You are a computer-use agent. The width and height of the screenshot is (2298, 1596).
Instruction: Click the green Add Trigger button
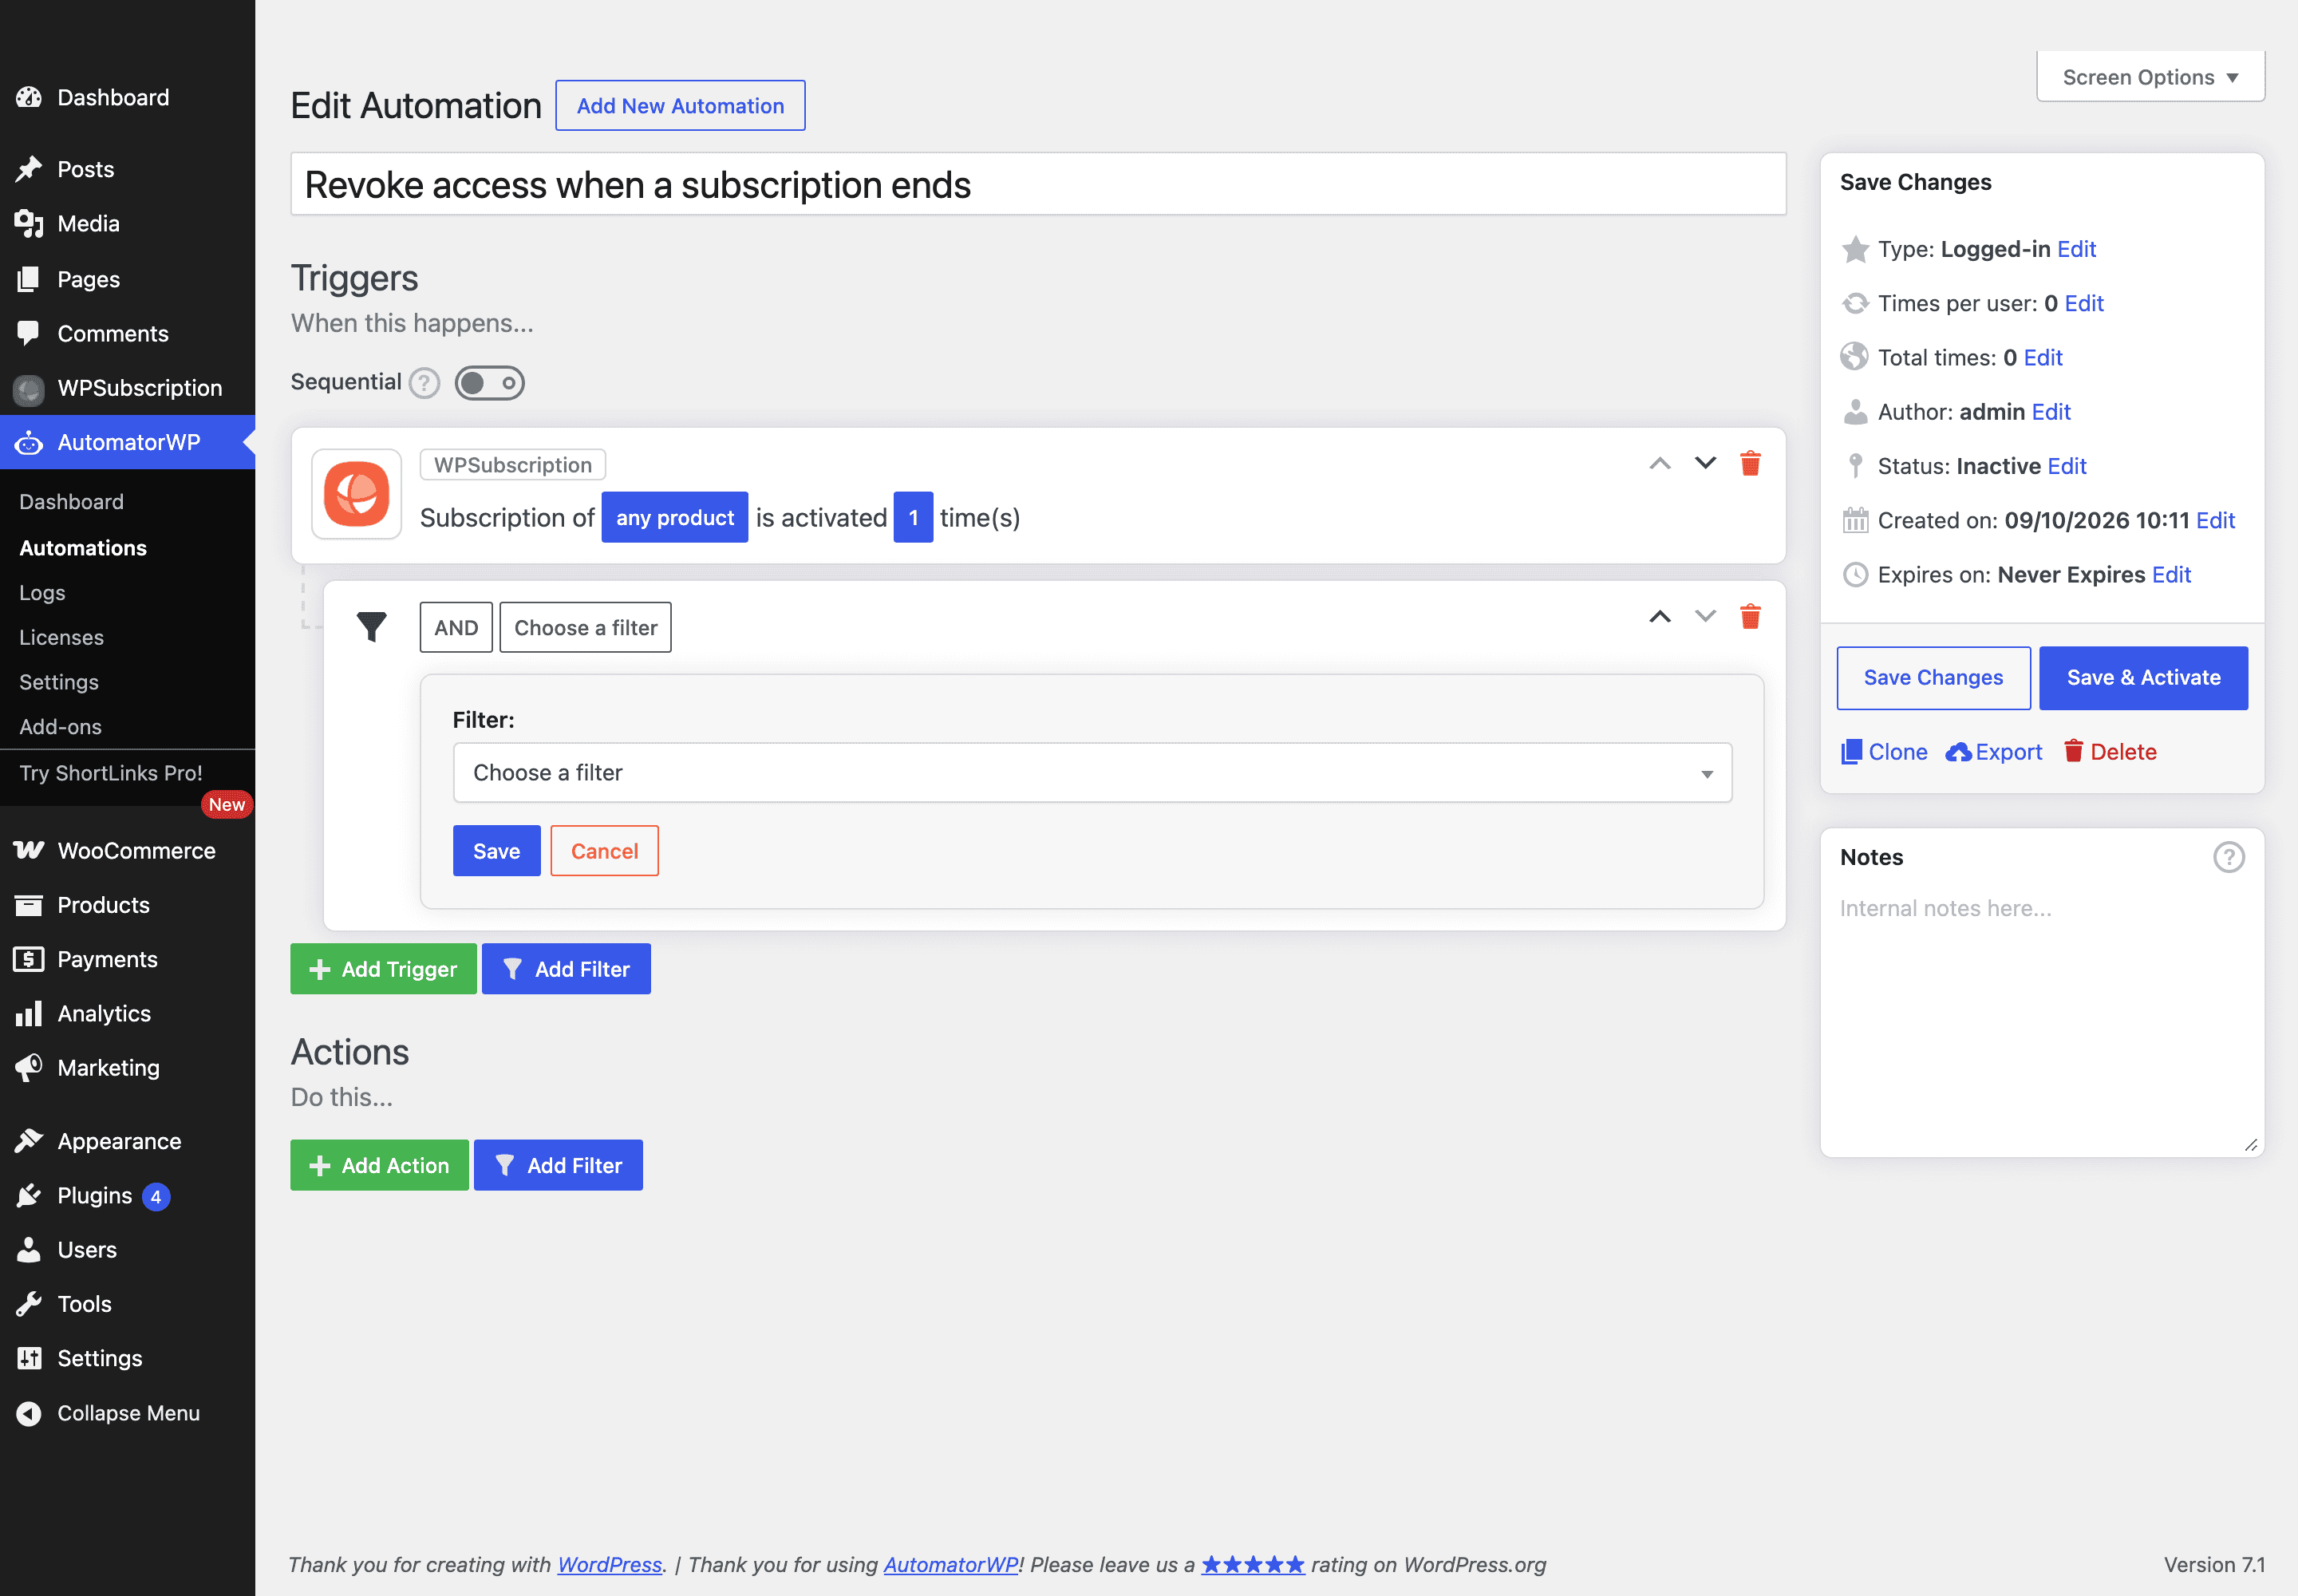pyautogui.click(x=383, y=969)
